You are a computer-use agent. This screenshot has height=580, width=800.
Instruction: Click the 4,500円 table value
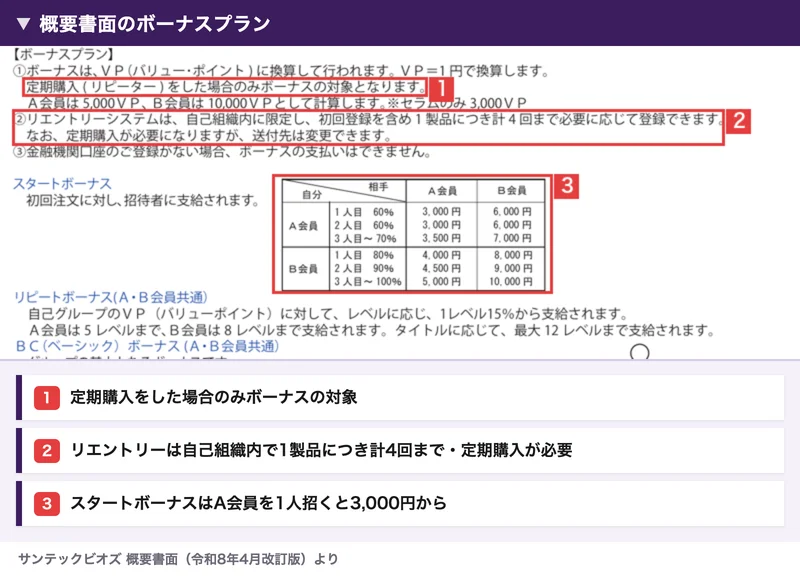(441, 268)
